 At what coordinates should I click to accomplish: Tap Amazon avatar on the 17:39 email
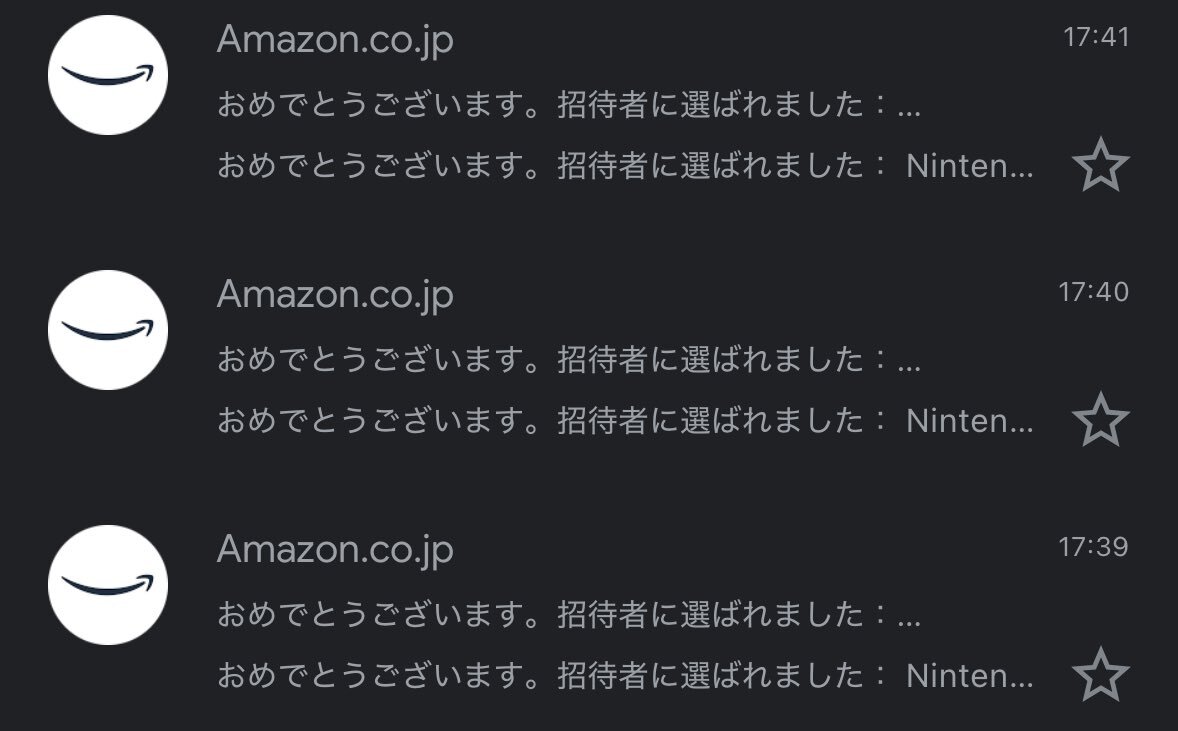pos(107,584)
